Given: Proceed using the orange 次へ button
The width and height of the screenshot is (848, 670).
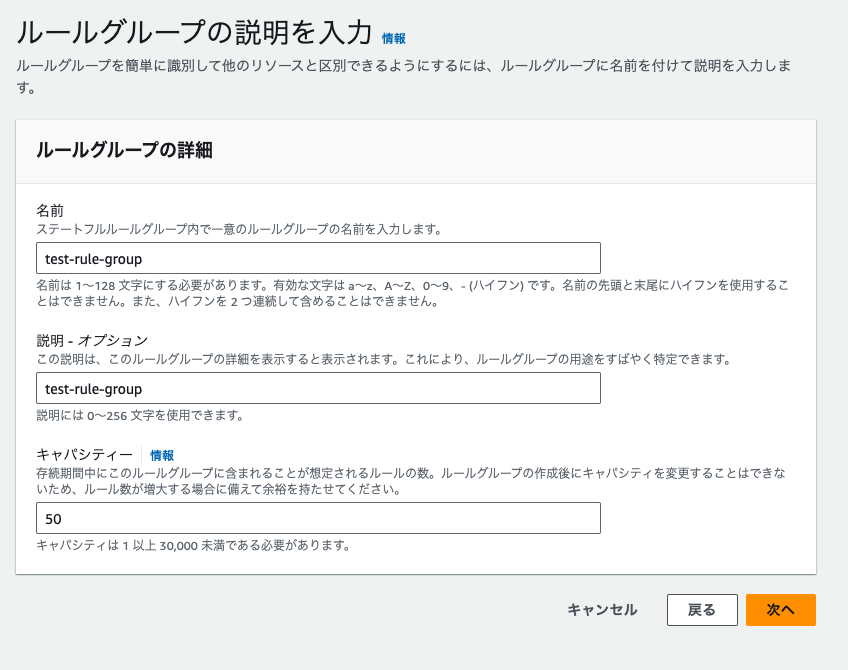Looking at the screenshot, I should pos(780,610).
